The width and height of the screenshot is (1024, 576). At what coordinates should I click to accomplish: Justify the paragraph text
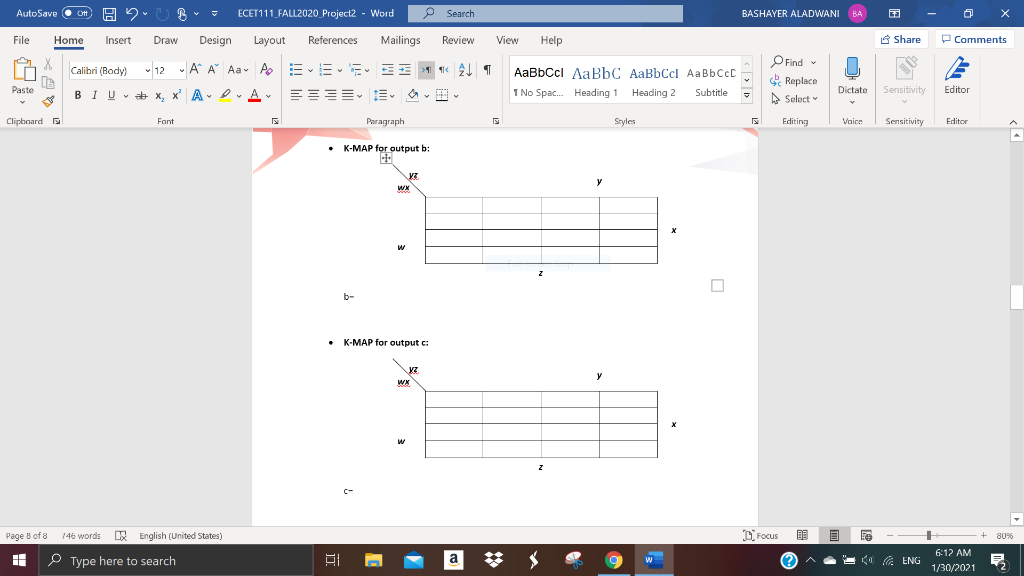pos(348,96)
